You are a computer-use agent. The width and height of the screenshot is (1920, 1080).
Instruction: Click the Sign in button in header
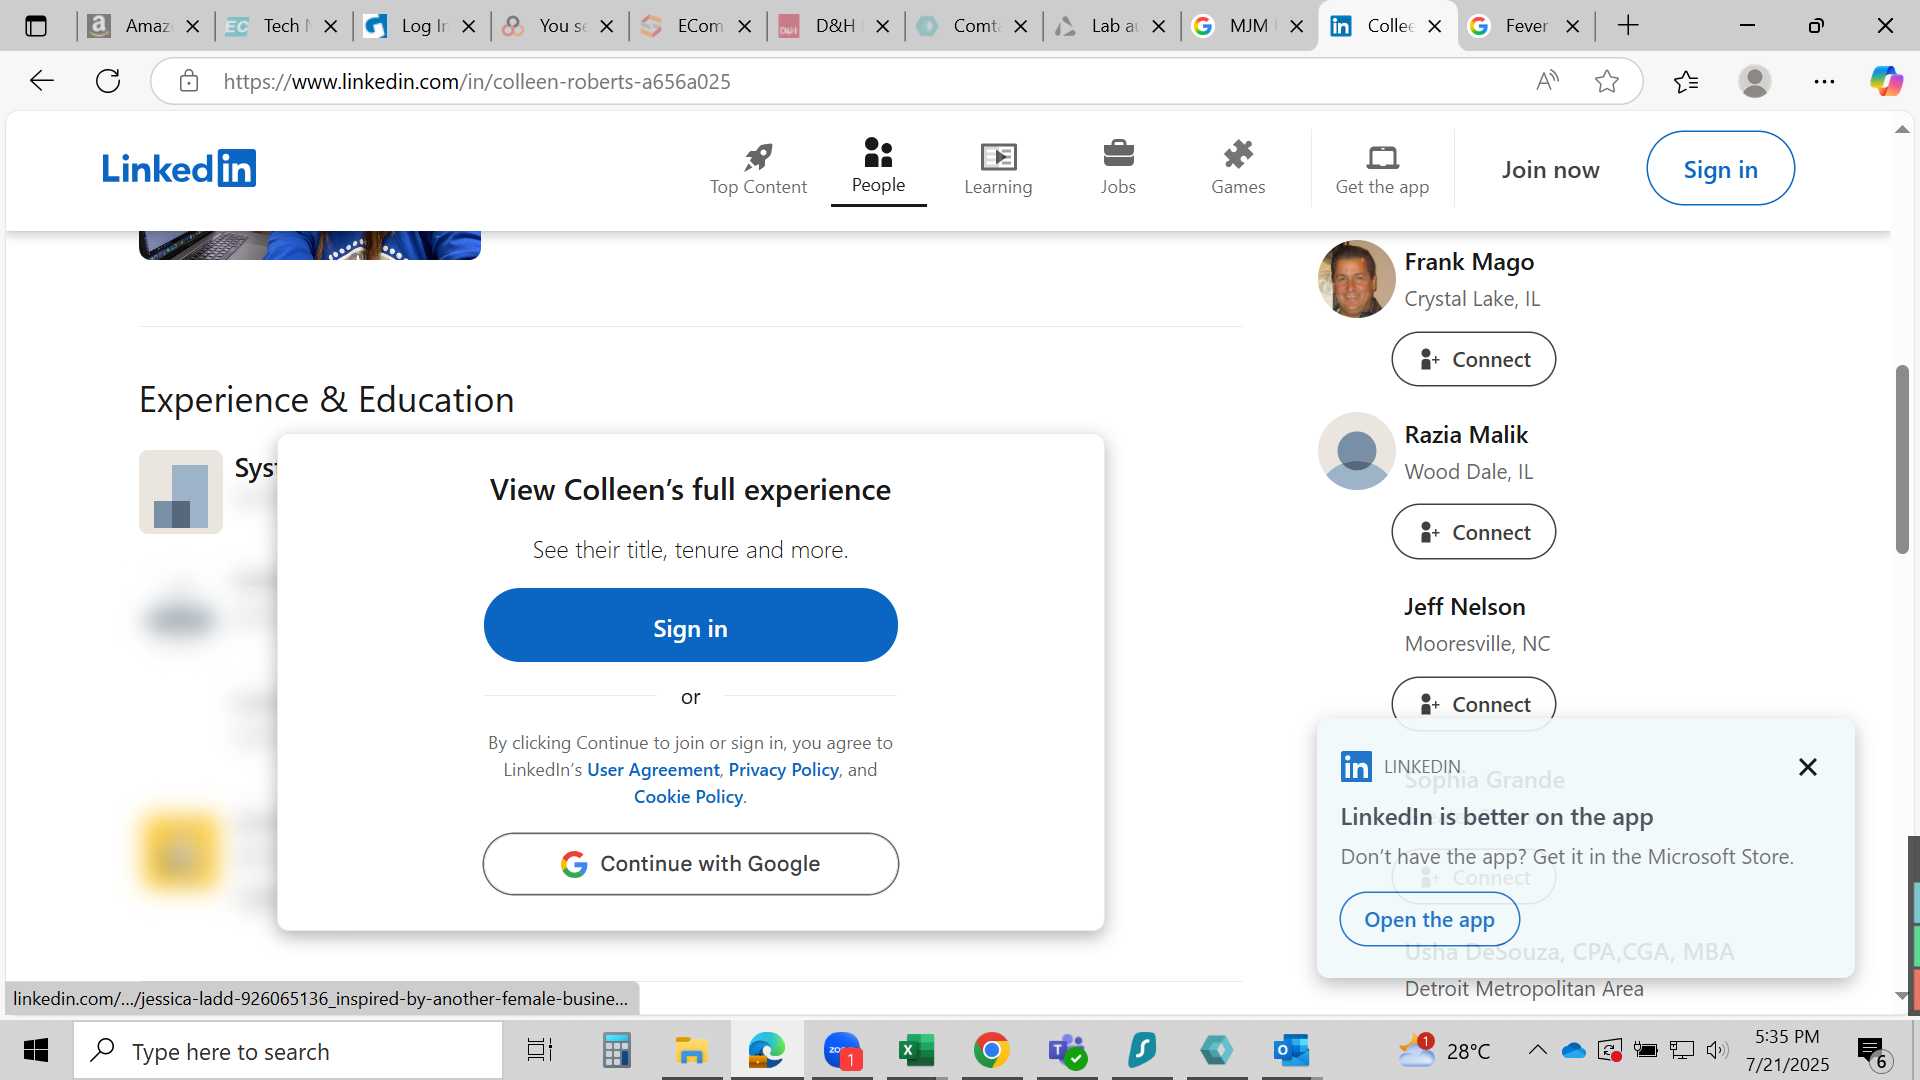[x=1720, y=169]
